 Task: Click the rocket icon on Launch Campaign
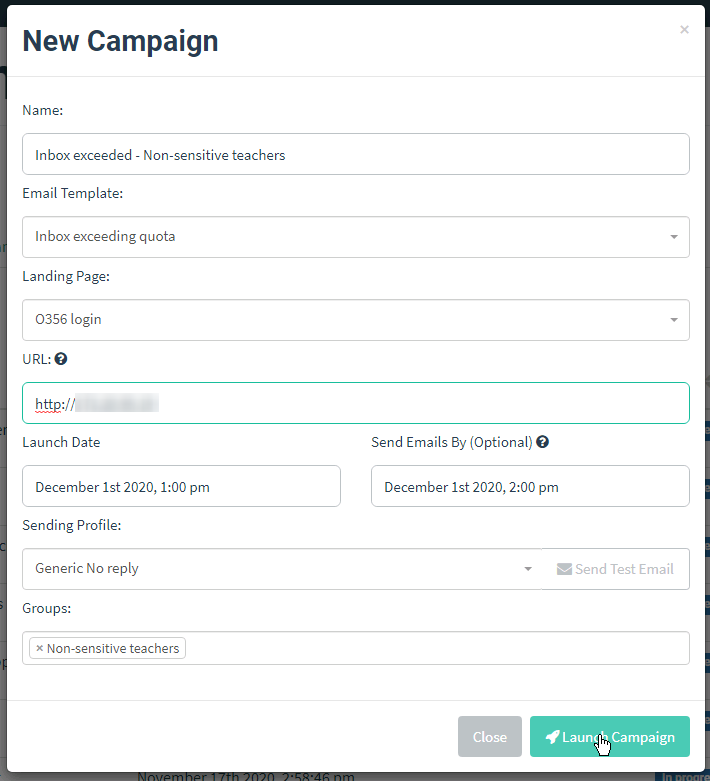click(x=552, y=737)
